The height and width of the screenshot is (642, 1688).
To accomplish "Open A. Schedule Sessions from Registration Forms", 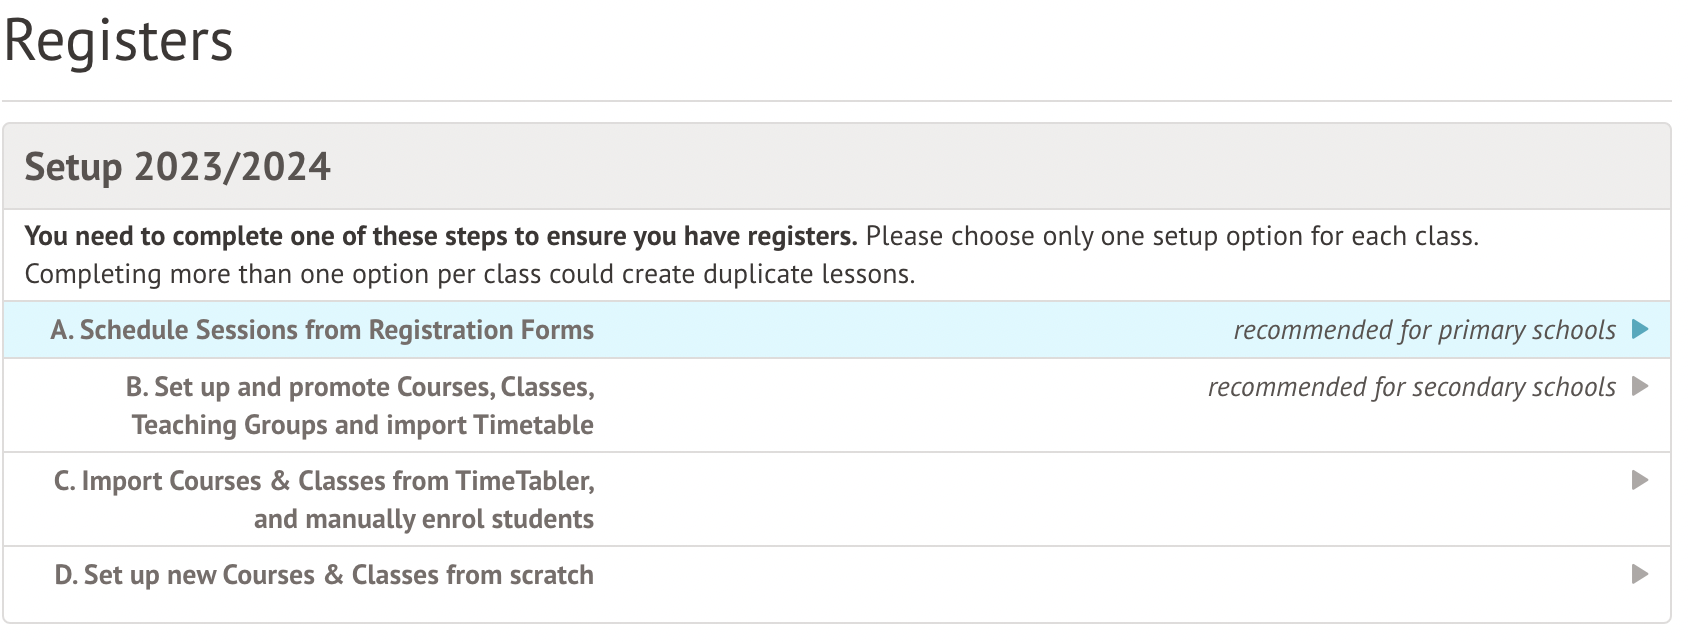I will [x=322, y=330].
